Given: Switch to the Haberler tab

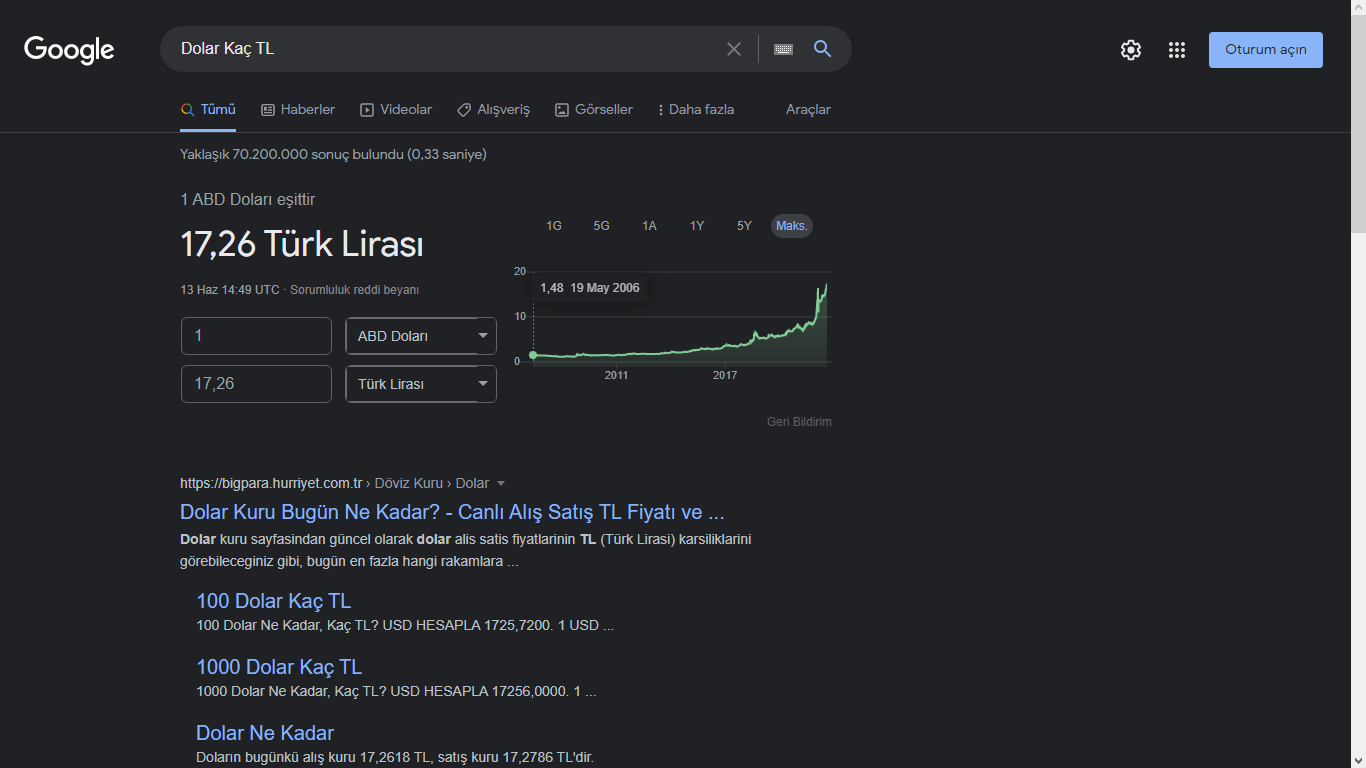Looking at the screenshot, I should [298, 110].
